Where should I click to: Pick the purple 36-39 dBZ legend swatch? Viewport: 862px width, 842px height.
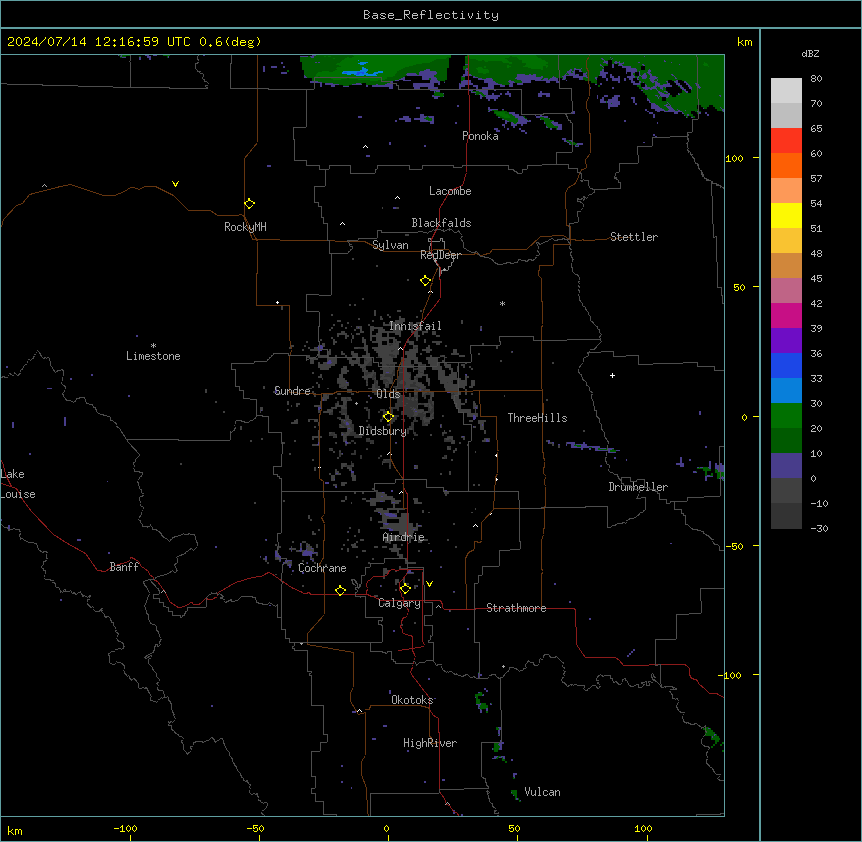click(x=786, y=340)
